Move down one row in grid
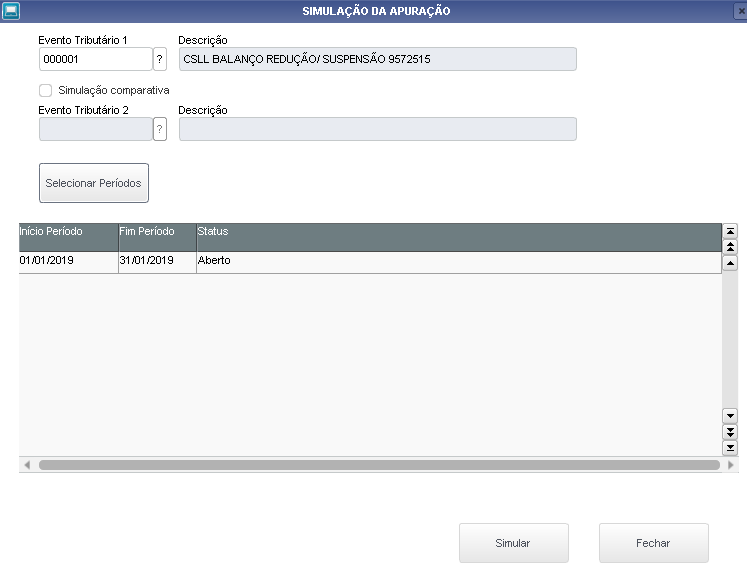The width and height of the screenshot is (747, 570). 730,416
